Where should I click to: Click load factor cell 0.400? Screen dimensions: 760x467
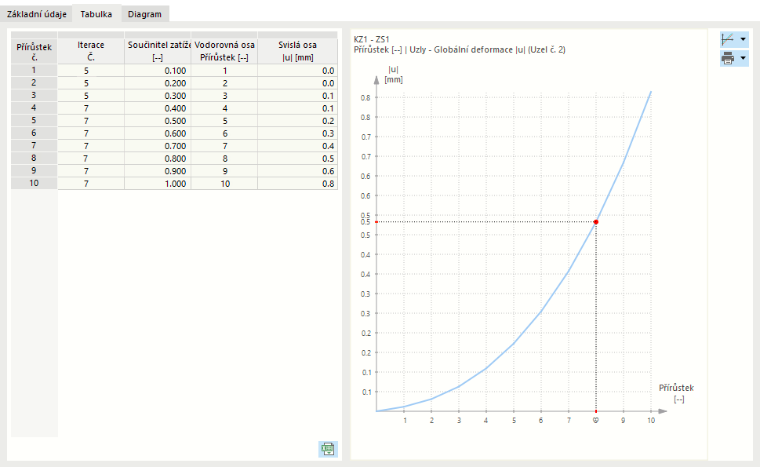(x=158, y=109)
